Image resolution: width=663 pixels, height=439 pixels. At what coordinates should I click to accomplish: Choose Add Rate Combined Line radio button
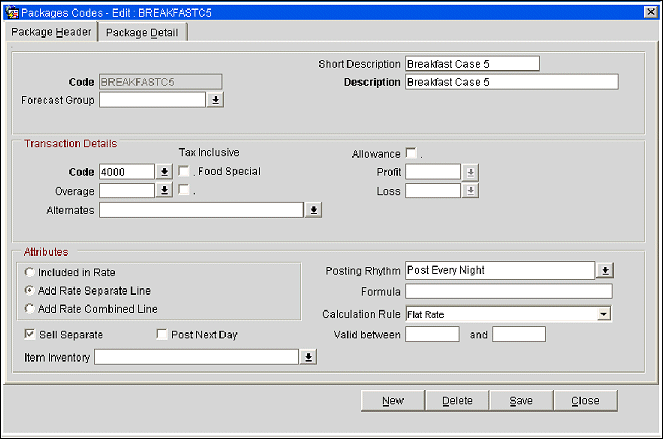point(30,309)
